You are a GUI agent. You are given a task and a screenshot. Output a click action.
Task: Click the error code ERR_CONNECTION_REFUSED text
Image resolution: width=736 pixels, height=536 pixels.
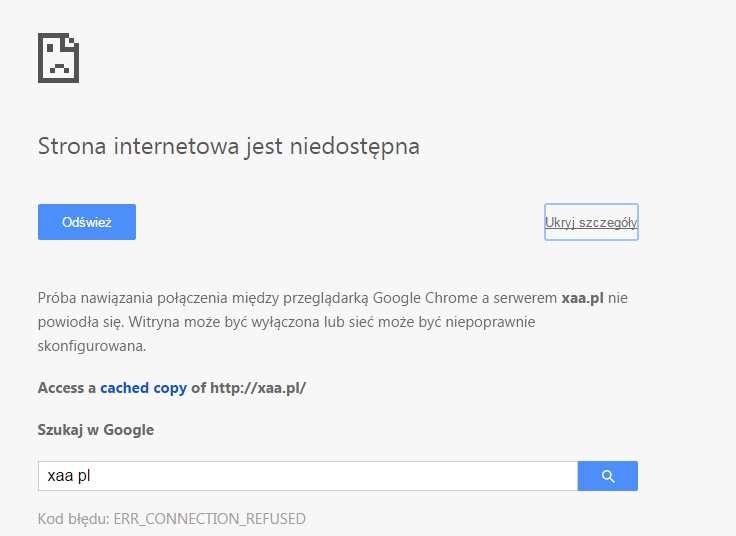210,519
